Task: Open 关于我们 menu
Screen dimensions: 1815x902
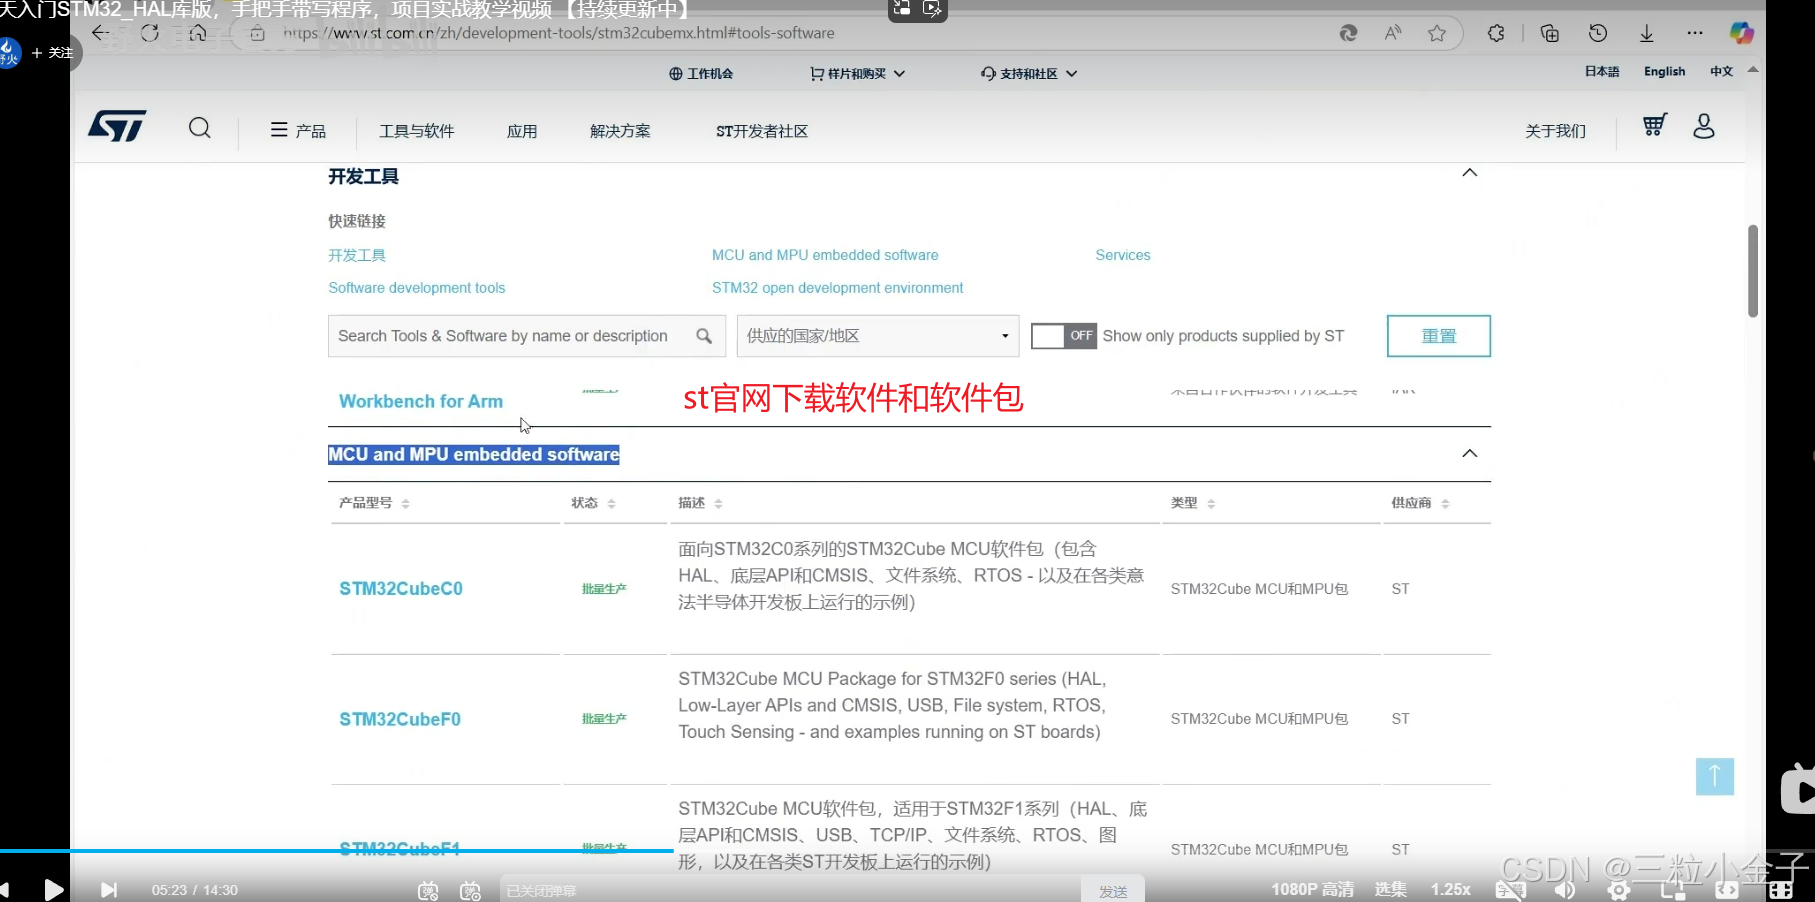Action: click(x=1555, y=131)
